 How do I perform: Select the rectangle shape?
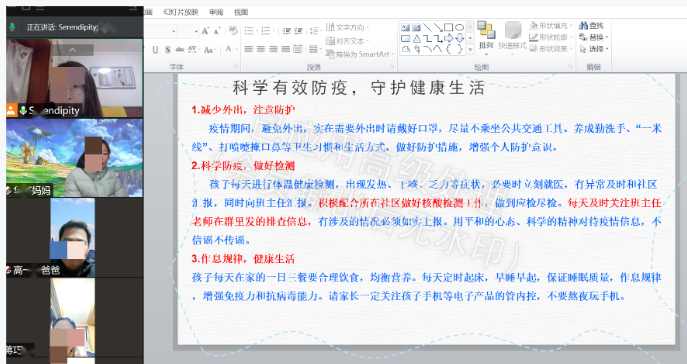pyautogui.click(x=448, y=27)
